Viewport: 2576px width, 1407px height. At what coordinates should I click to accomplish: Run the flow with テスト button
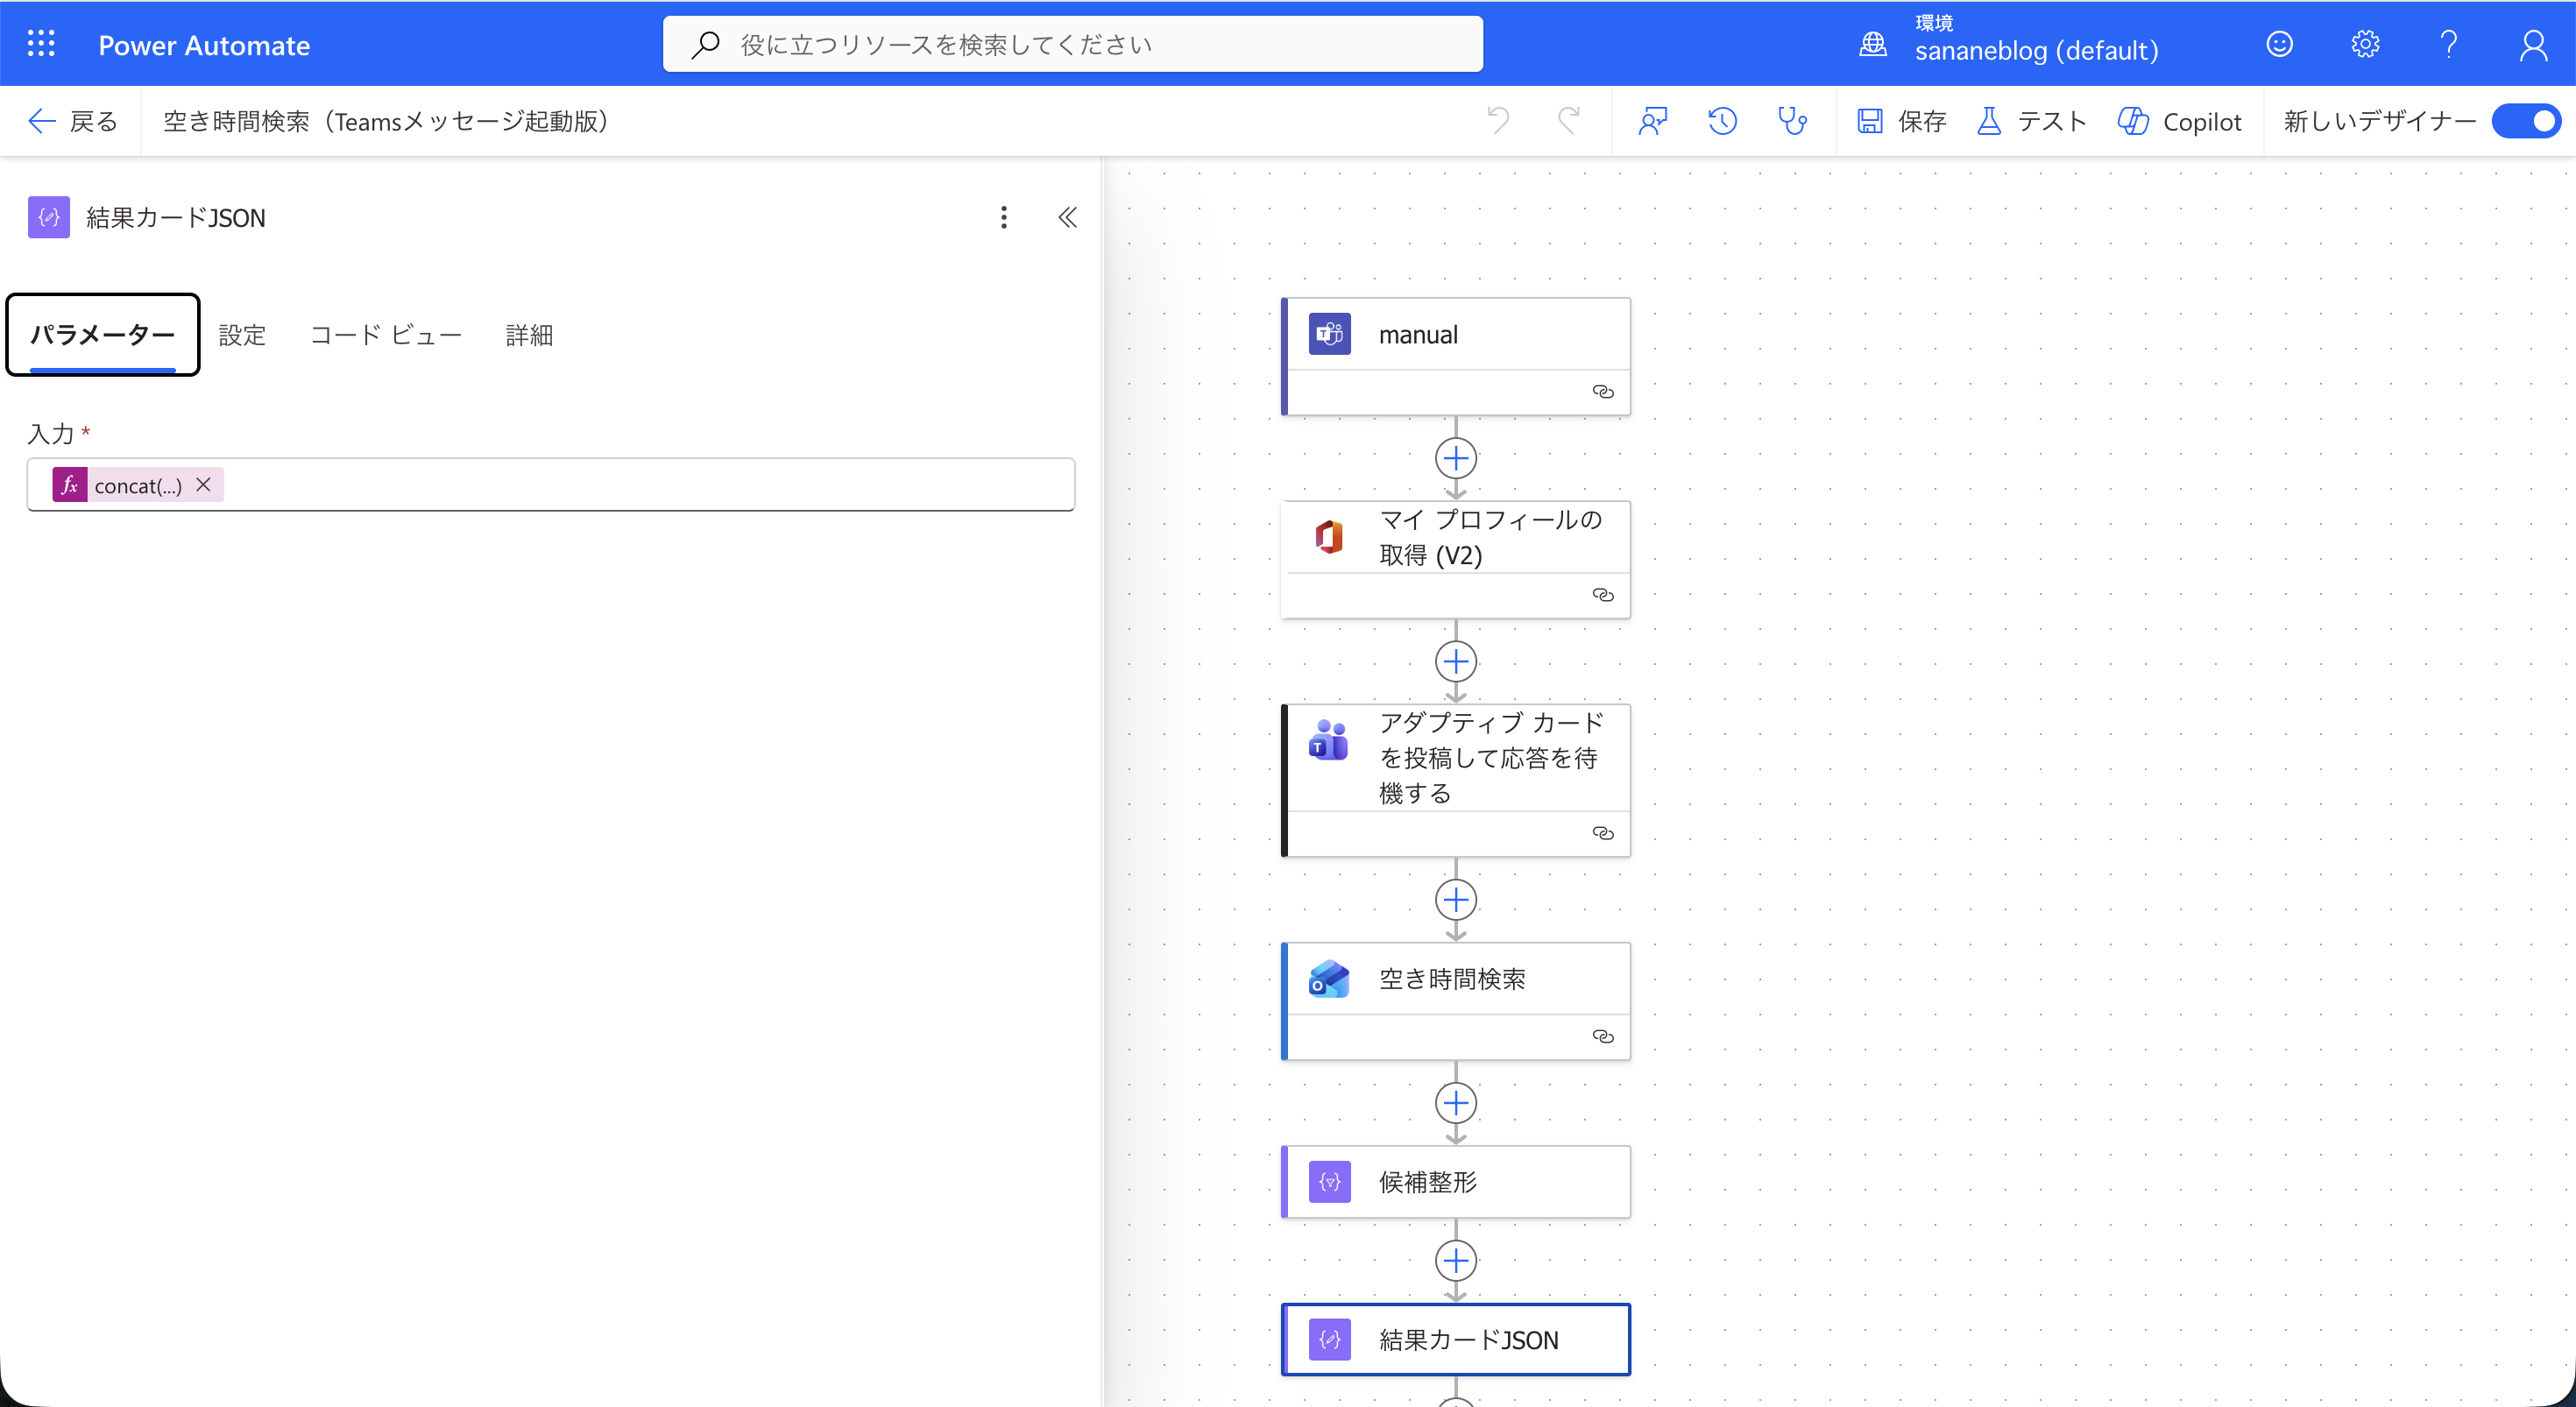coord(2032,121)
